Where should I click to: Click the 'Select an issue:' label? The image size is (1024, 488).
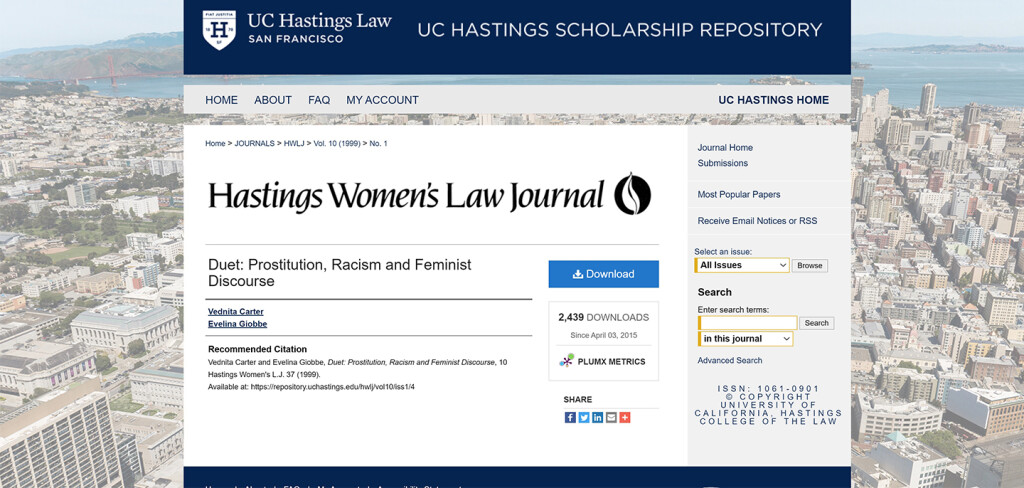[x=723, y=252]
